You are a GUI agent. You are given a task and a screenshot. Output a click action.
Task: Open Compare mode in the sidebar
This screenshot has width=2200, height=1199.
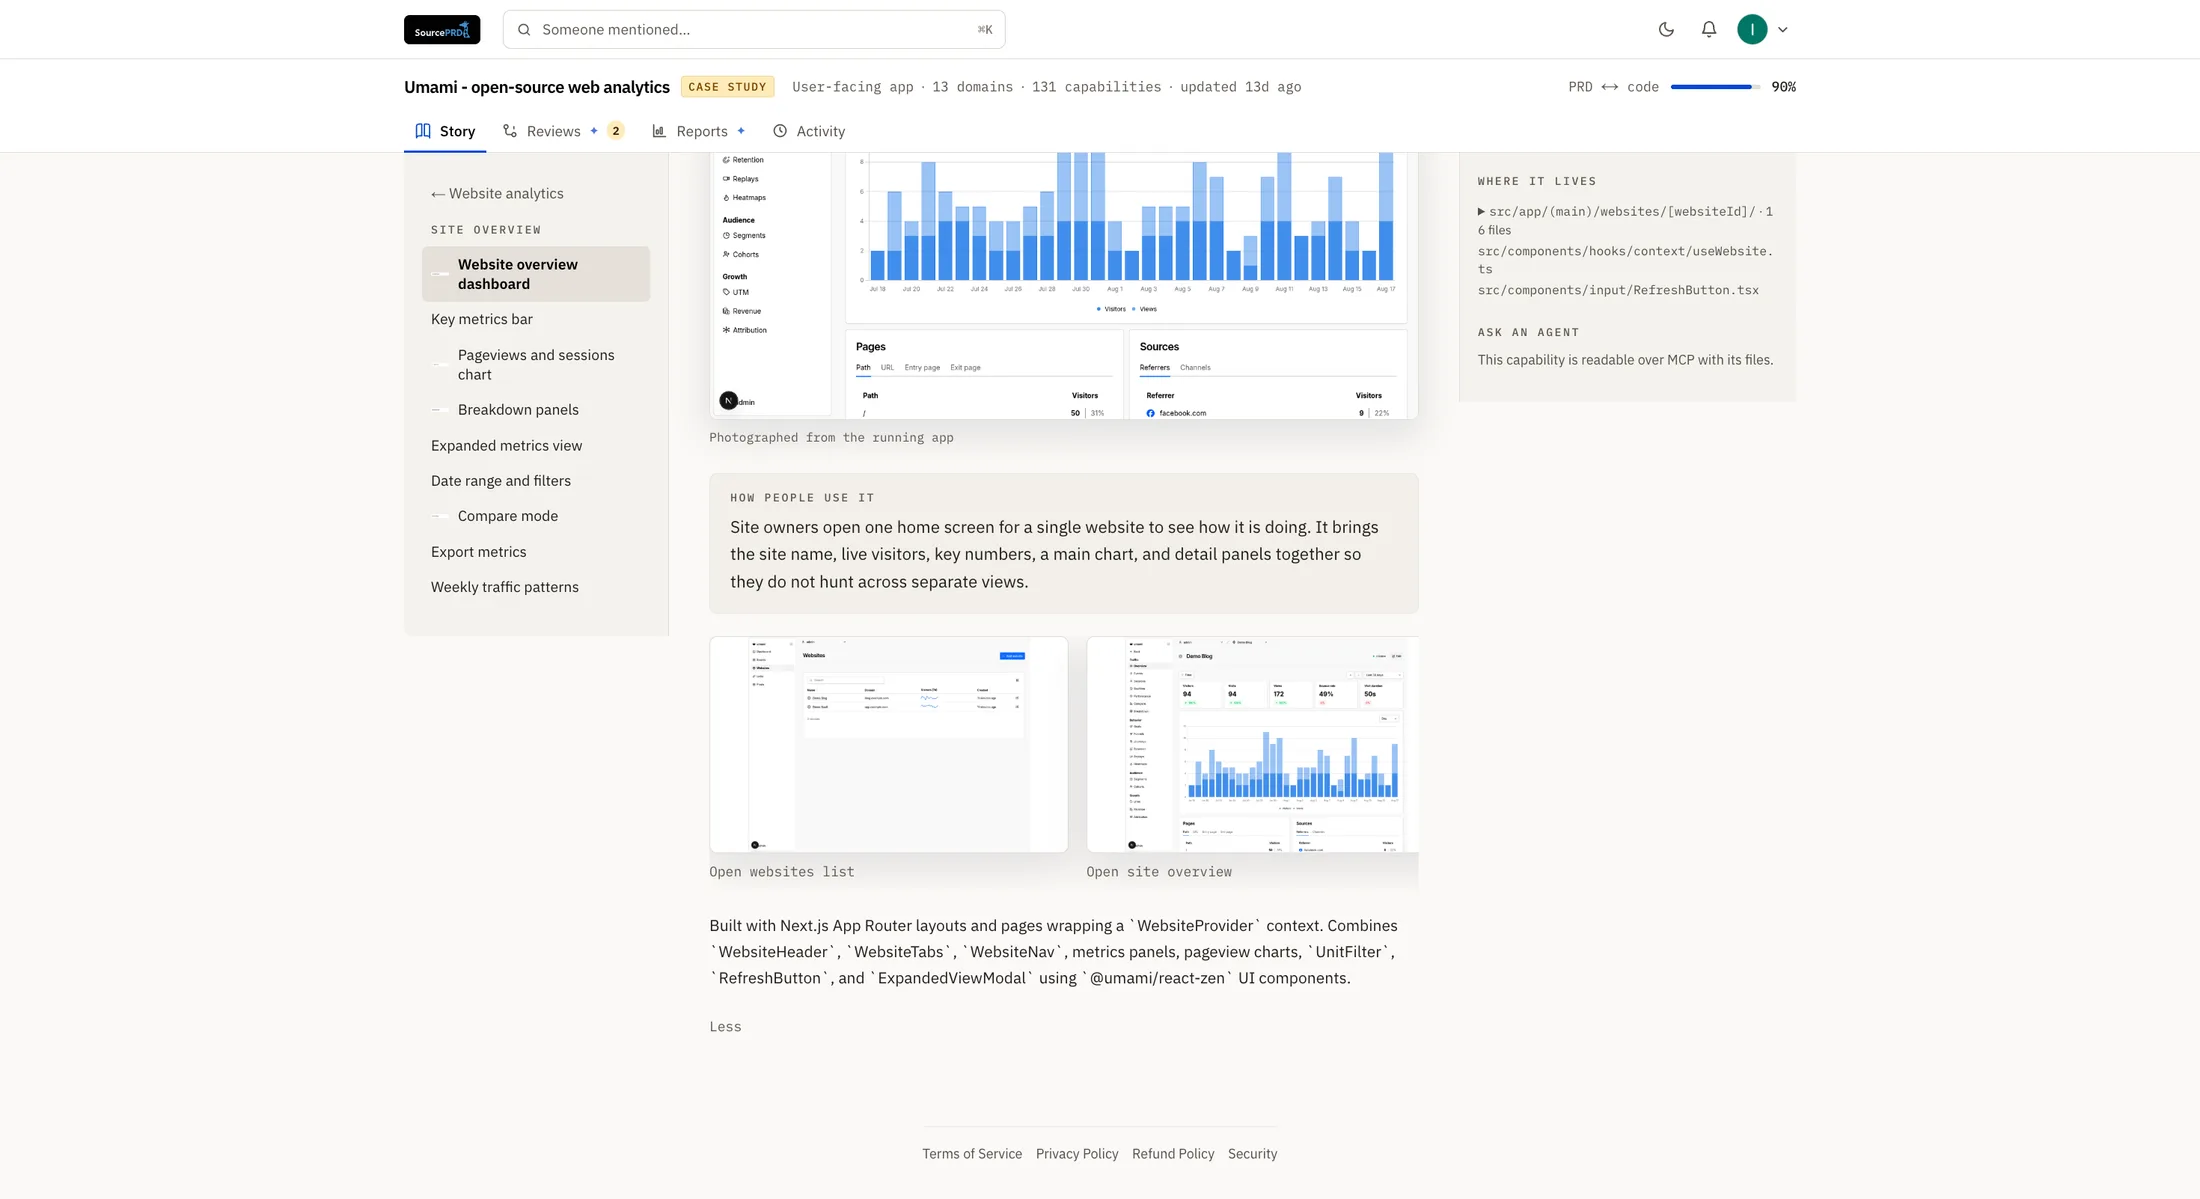coord(508,516)
